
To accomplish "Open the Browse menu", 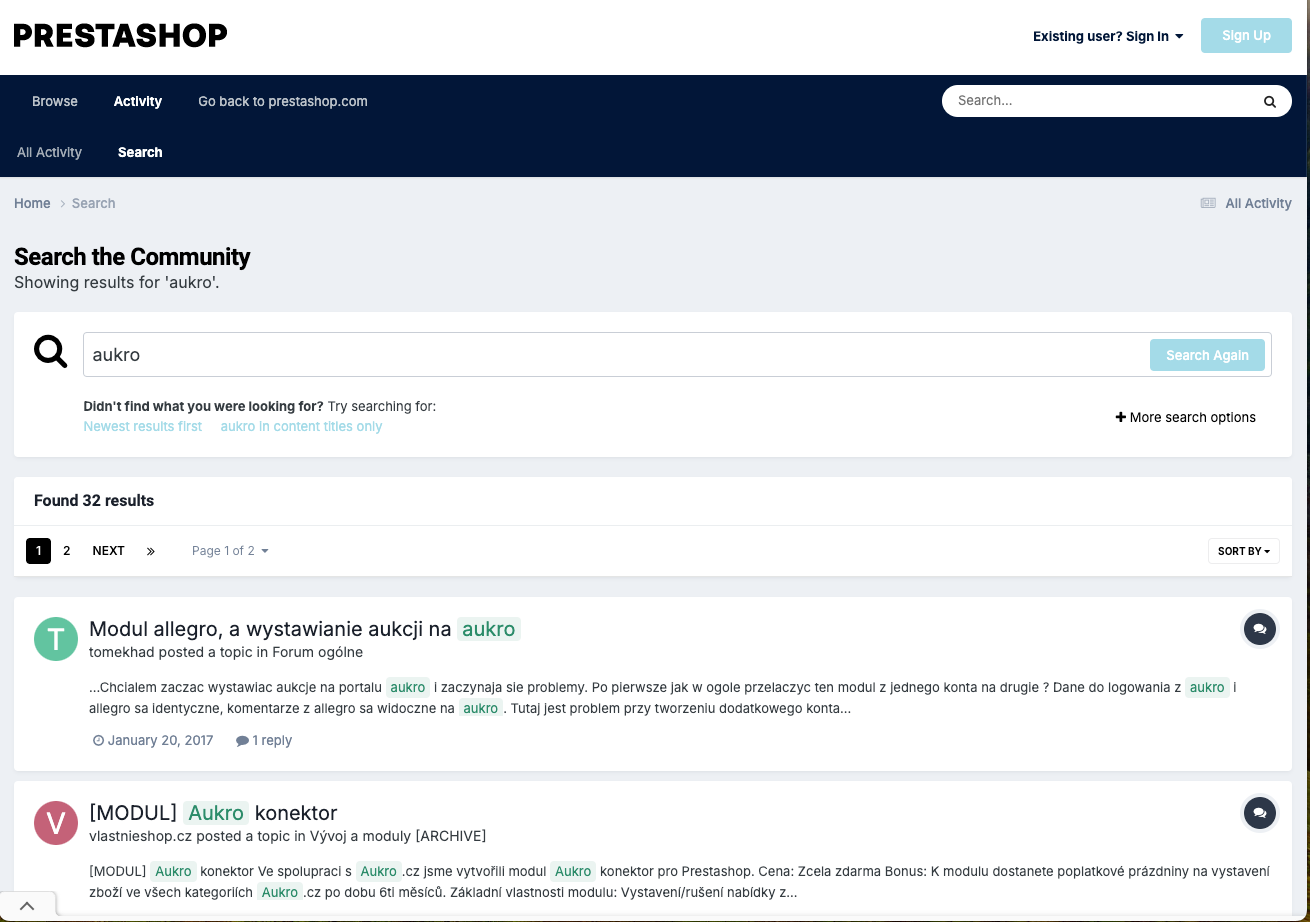I will click(55, 101).
